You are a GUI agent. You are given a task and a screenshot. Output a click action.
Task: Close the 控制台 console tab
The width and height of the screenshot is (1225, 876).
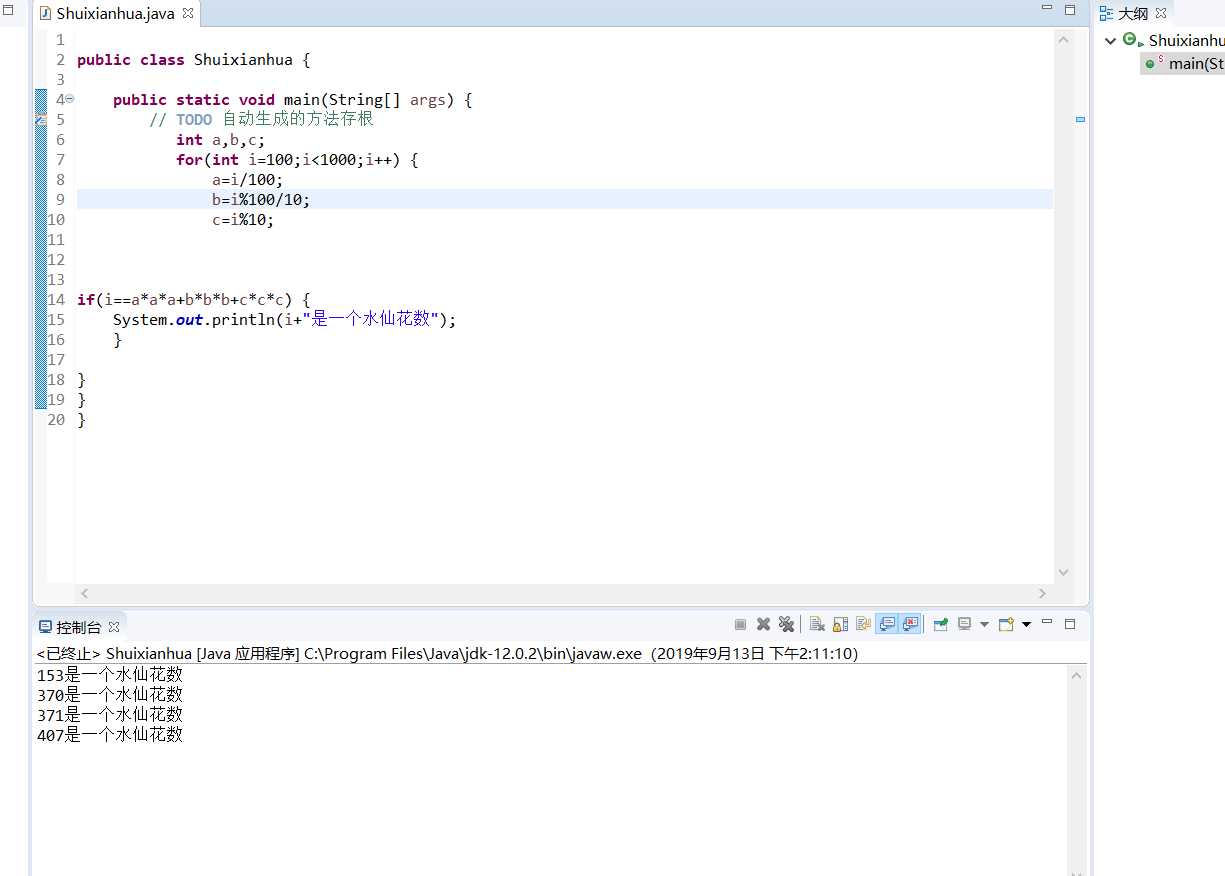click(114, 627)
